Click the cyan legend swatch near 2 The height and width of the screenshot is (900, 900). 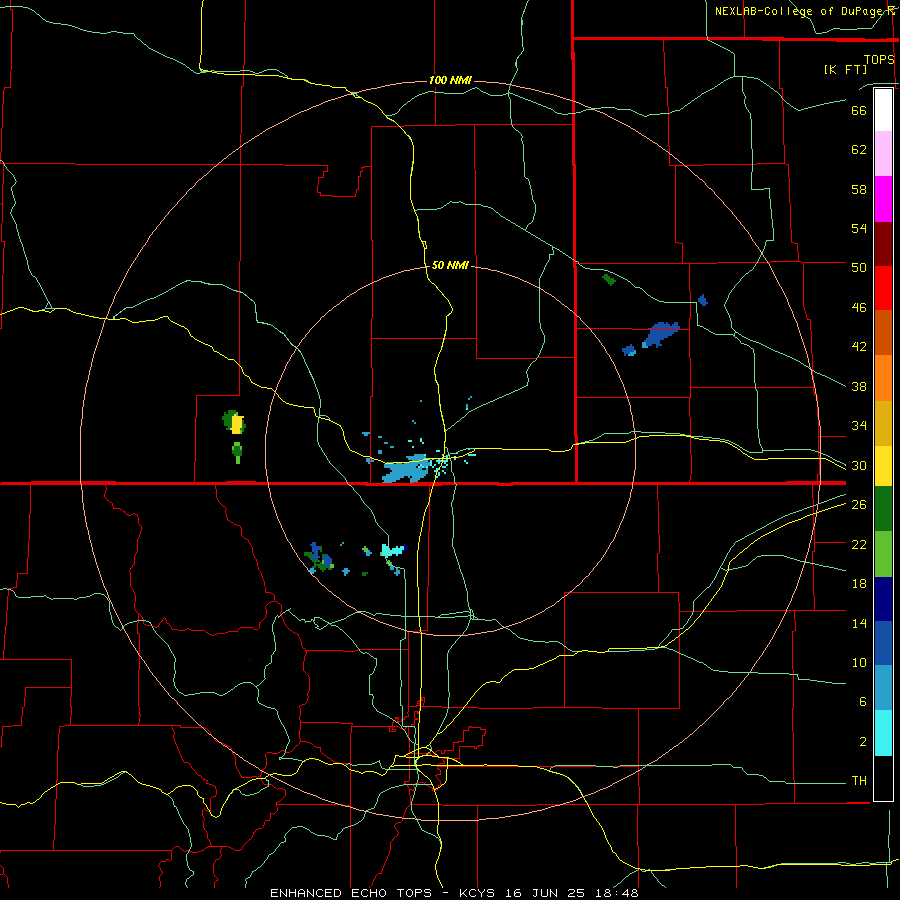[x=883, y=733]
